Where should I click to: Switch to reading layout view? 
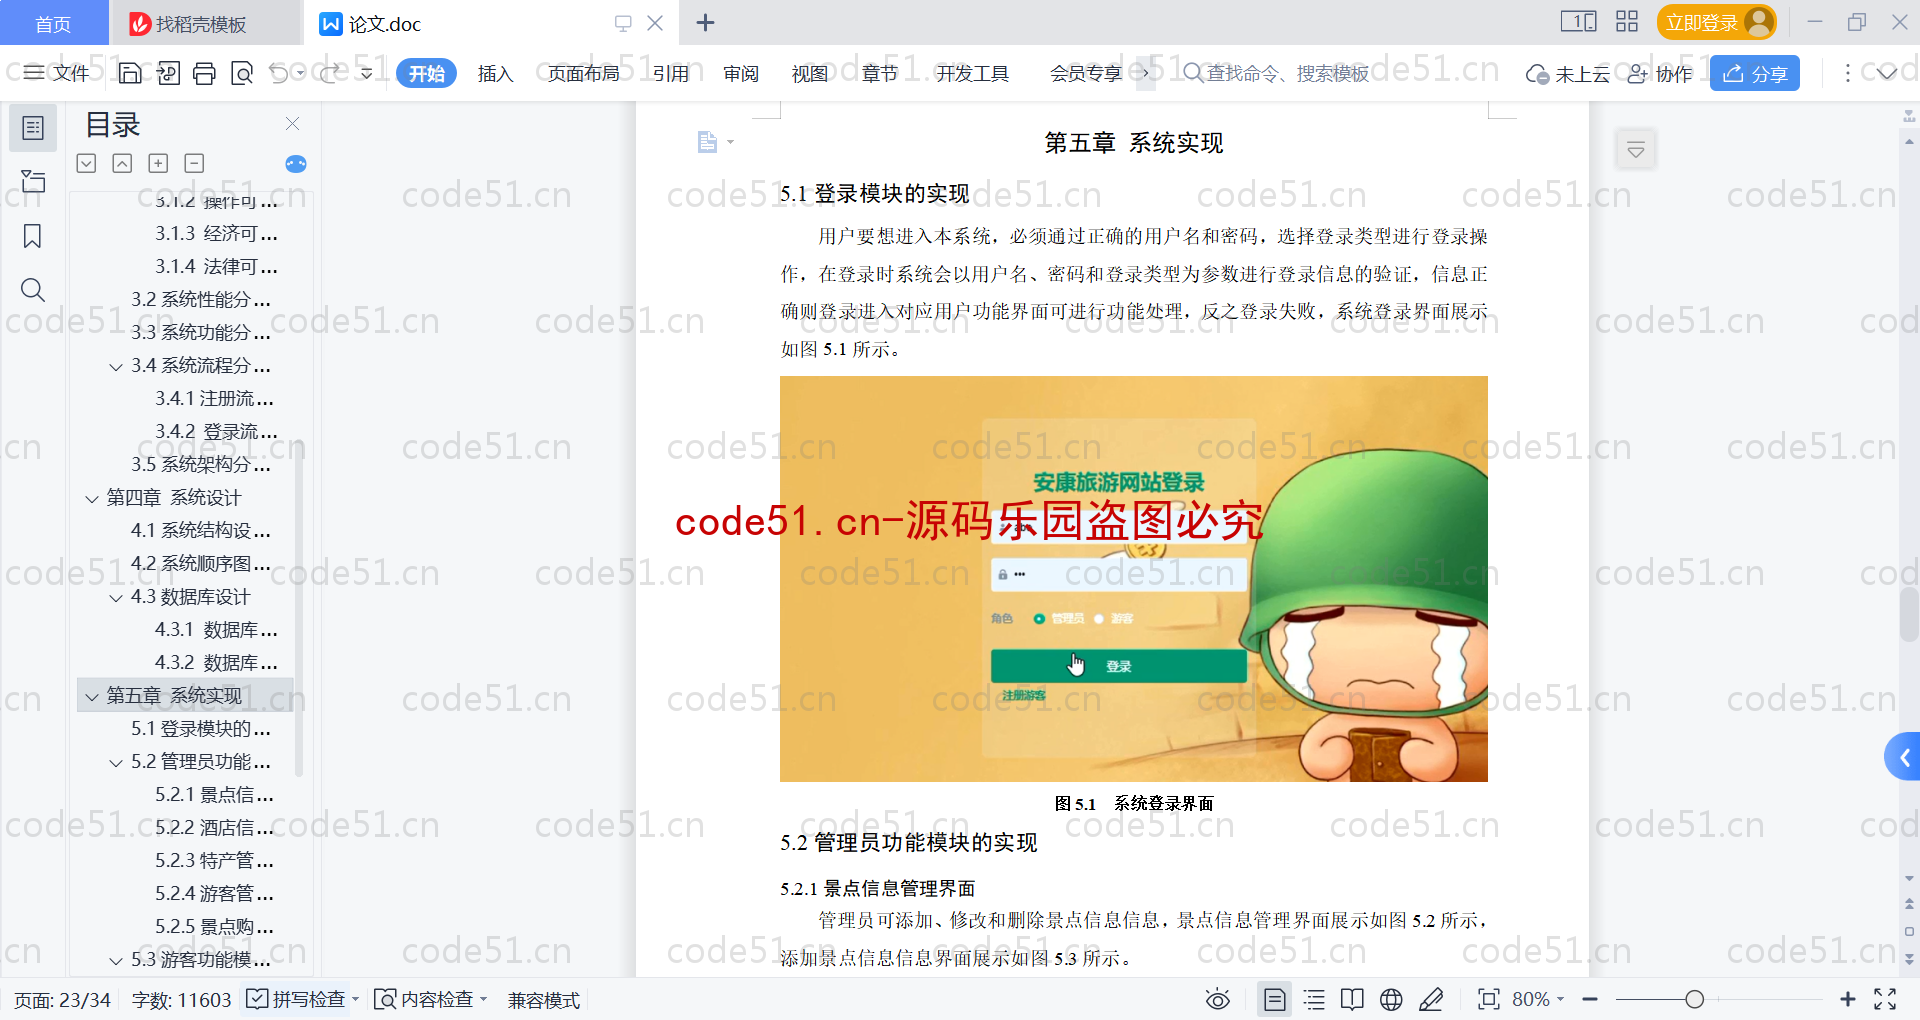pyautogui.click(x=1352, y=999)
